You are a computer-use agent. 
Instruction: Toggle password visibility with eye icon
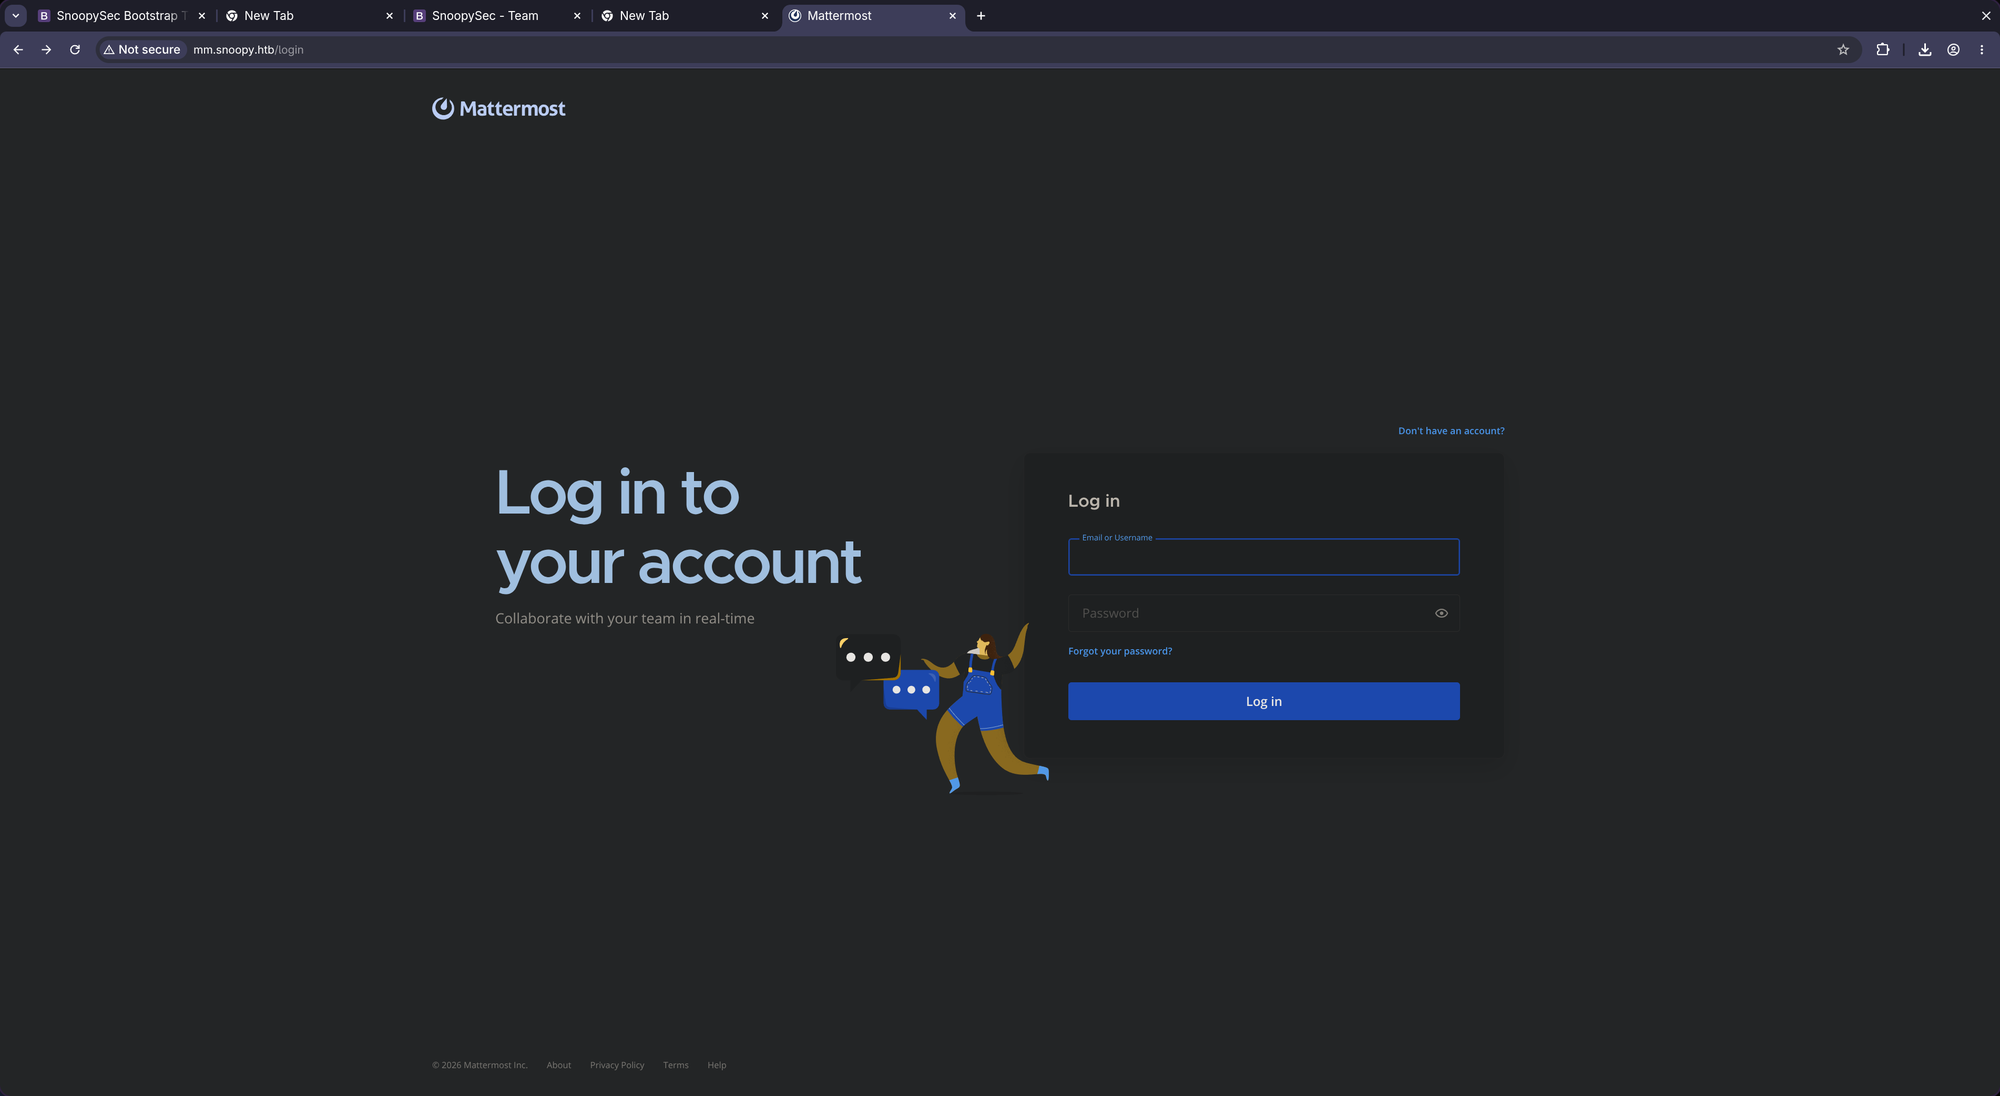coord(1441,613)
